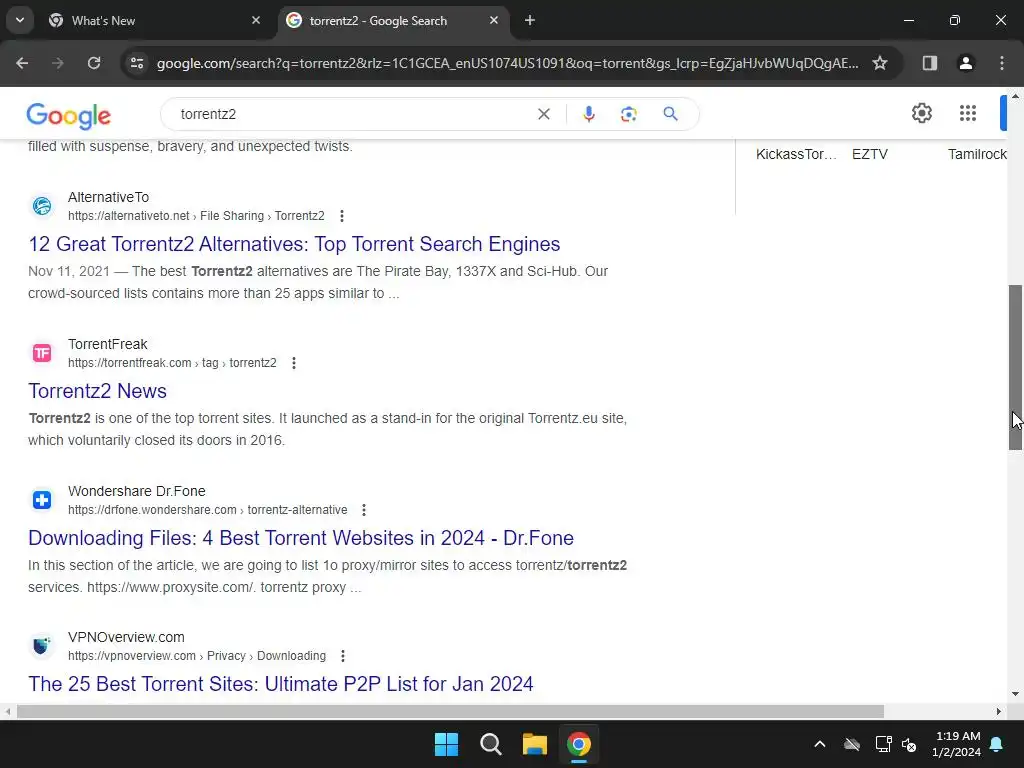Open Google quick settings gear

point(921,113)
